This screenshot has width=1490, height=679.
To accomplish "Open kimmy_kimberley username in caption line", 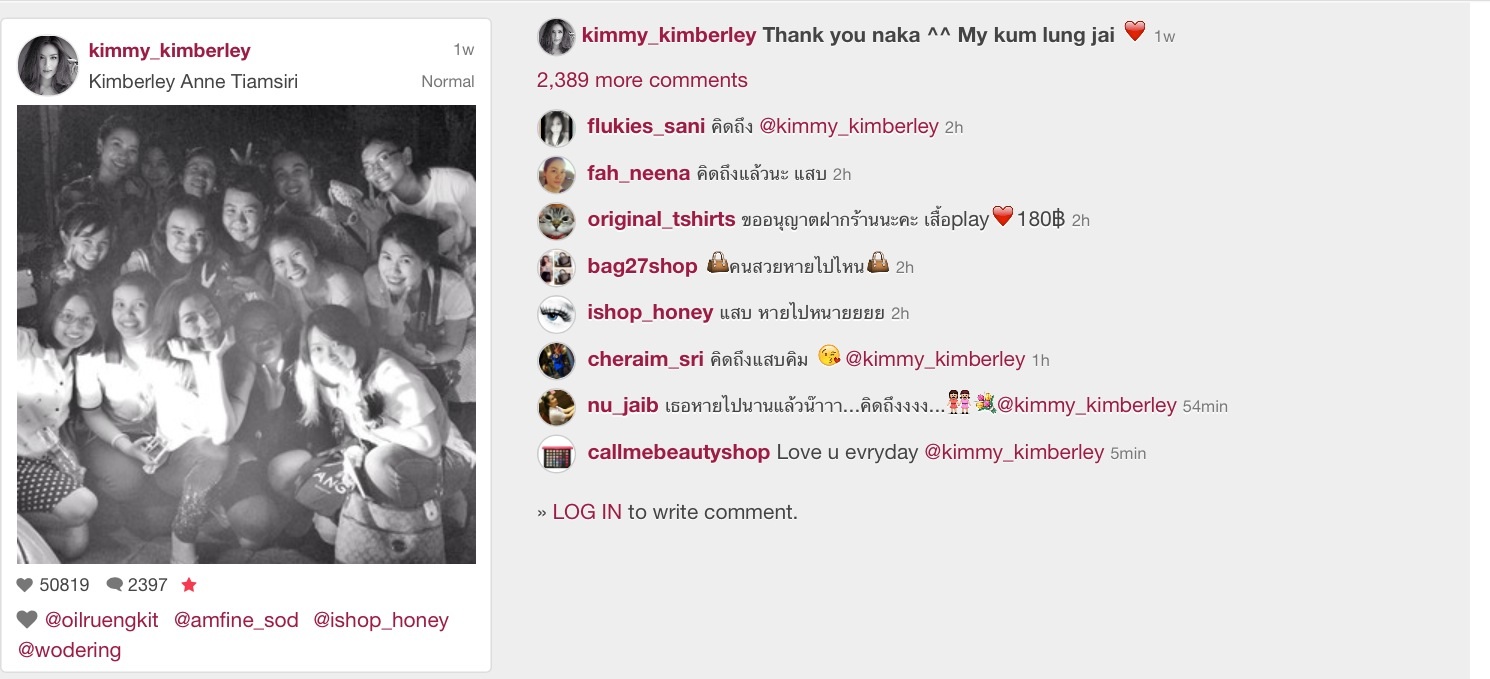I will 669,35.
